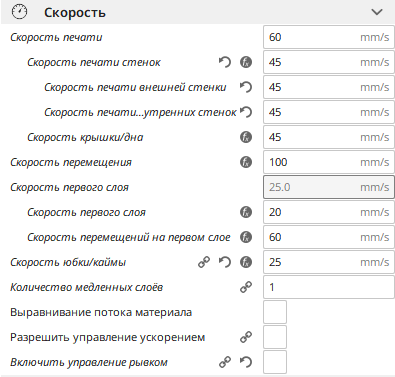Click fx icon for Скорость перемещений на первом слое
395x377 pixels.
(246, 237)
